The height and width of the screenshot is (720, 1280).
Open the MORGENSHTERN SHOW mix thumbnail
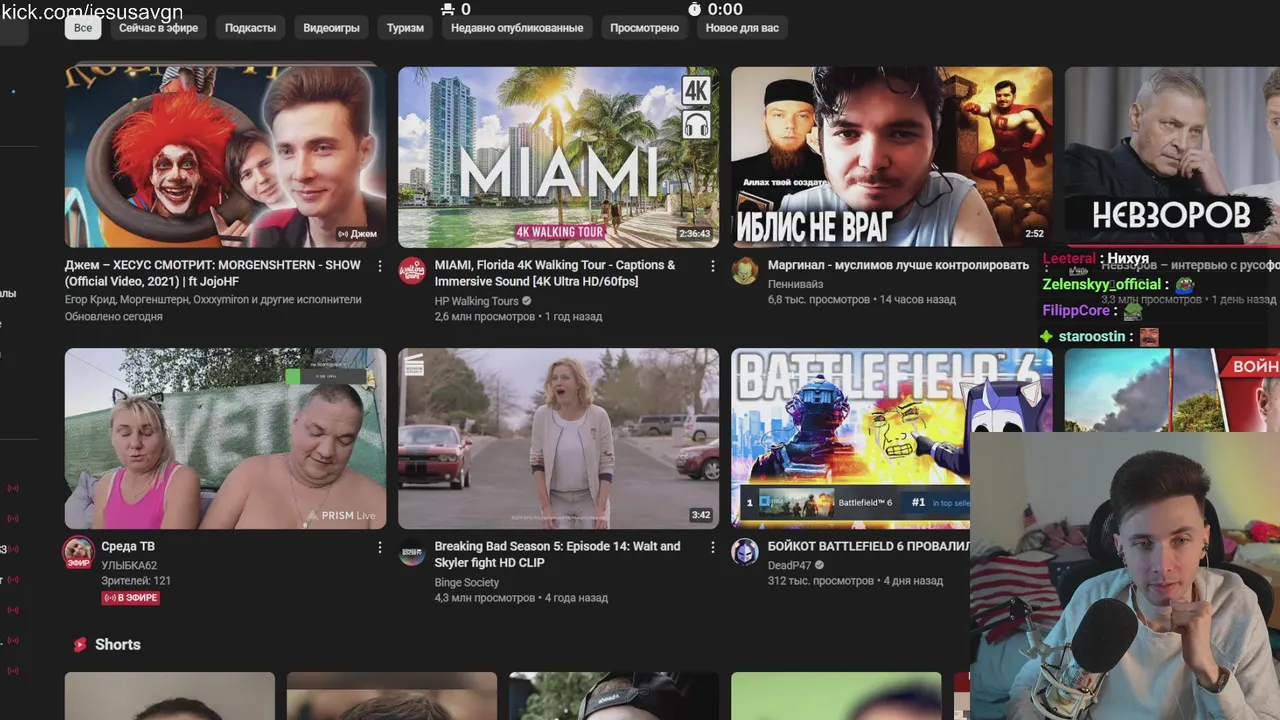pyautogui.click(x=225, y=157)
